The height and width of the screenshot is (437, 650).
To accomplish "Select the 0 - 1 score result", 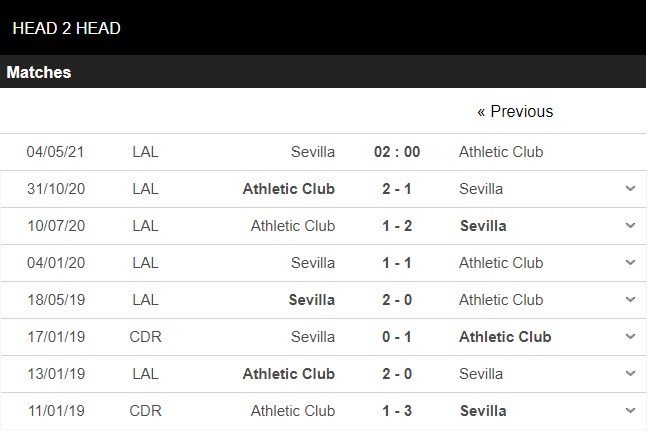I will point(397,337).
